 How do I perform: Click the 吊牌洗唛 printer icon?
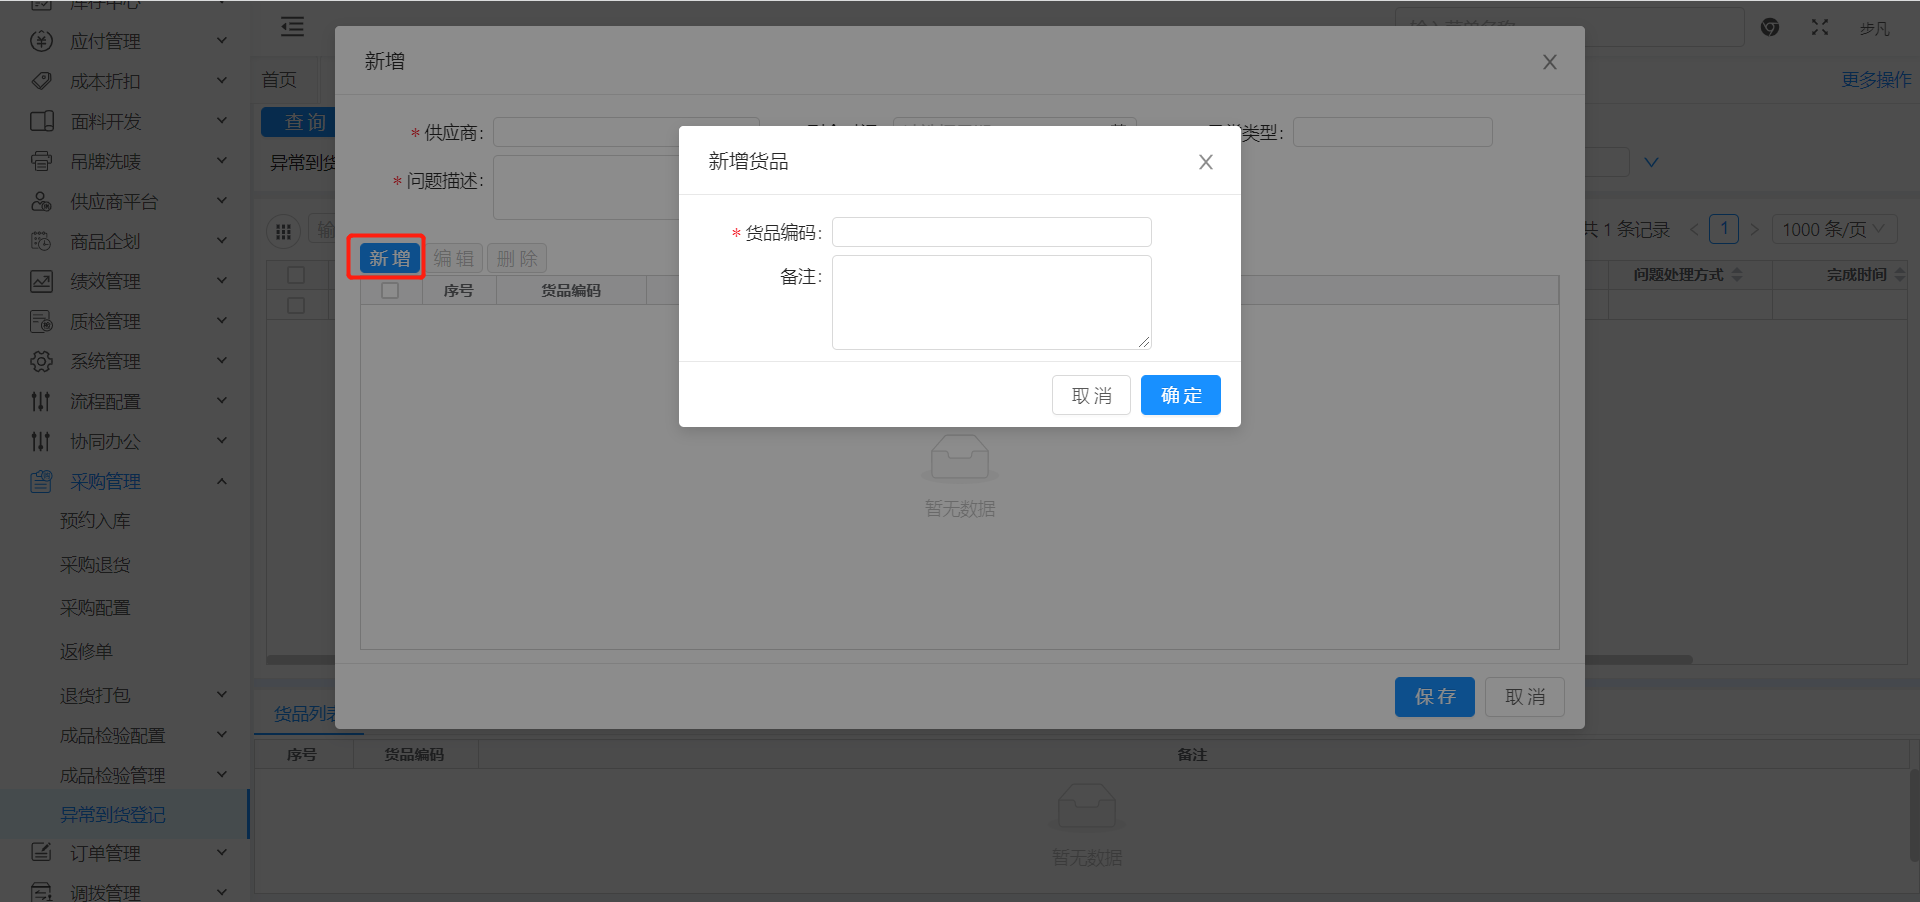(x=41, y=161)
